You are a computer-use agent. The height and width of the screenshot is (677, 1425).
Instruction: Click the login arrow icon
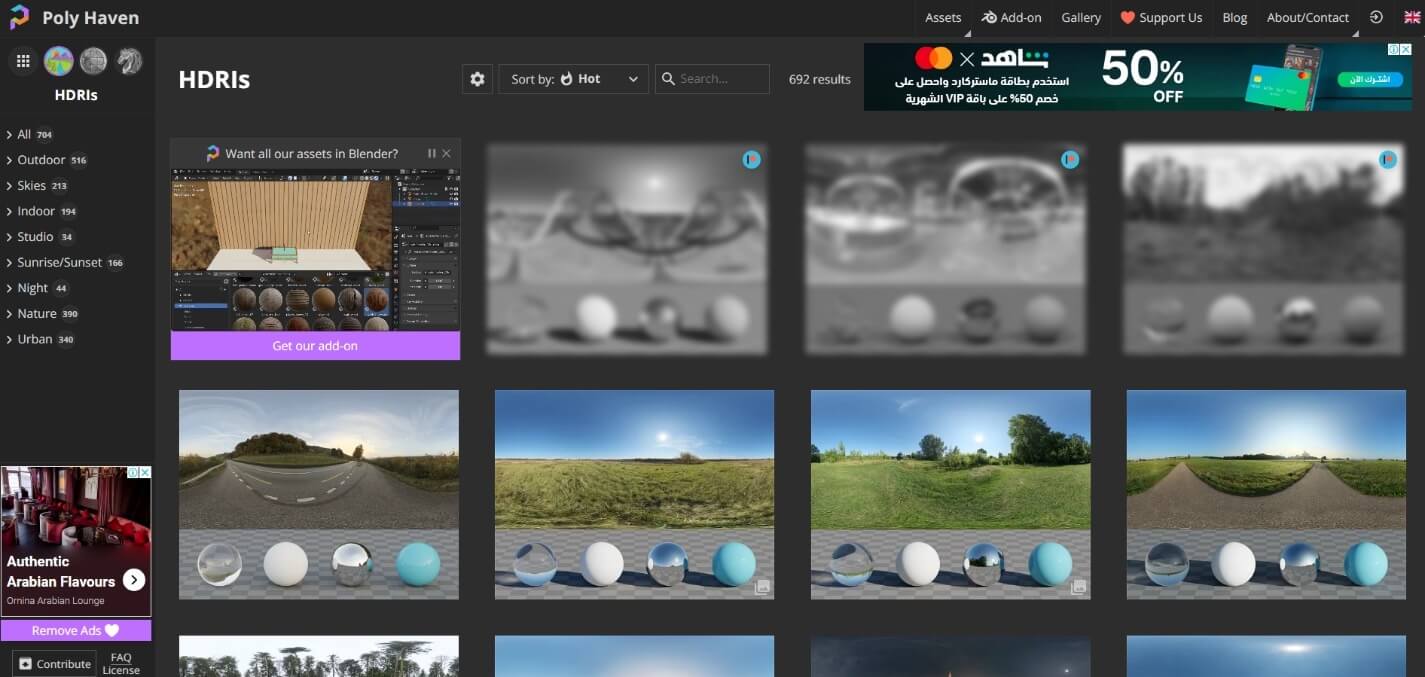(x=1376, y=17)
